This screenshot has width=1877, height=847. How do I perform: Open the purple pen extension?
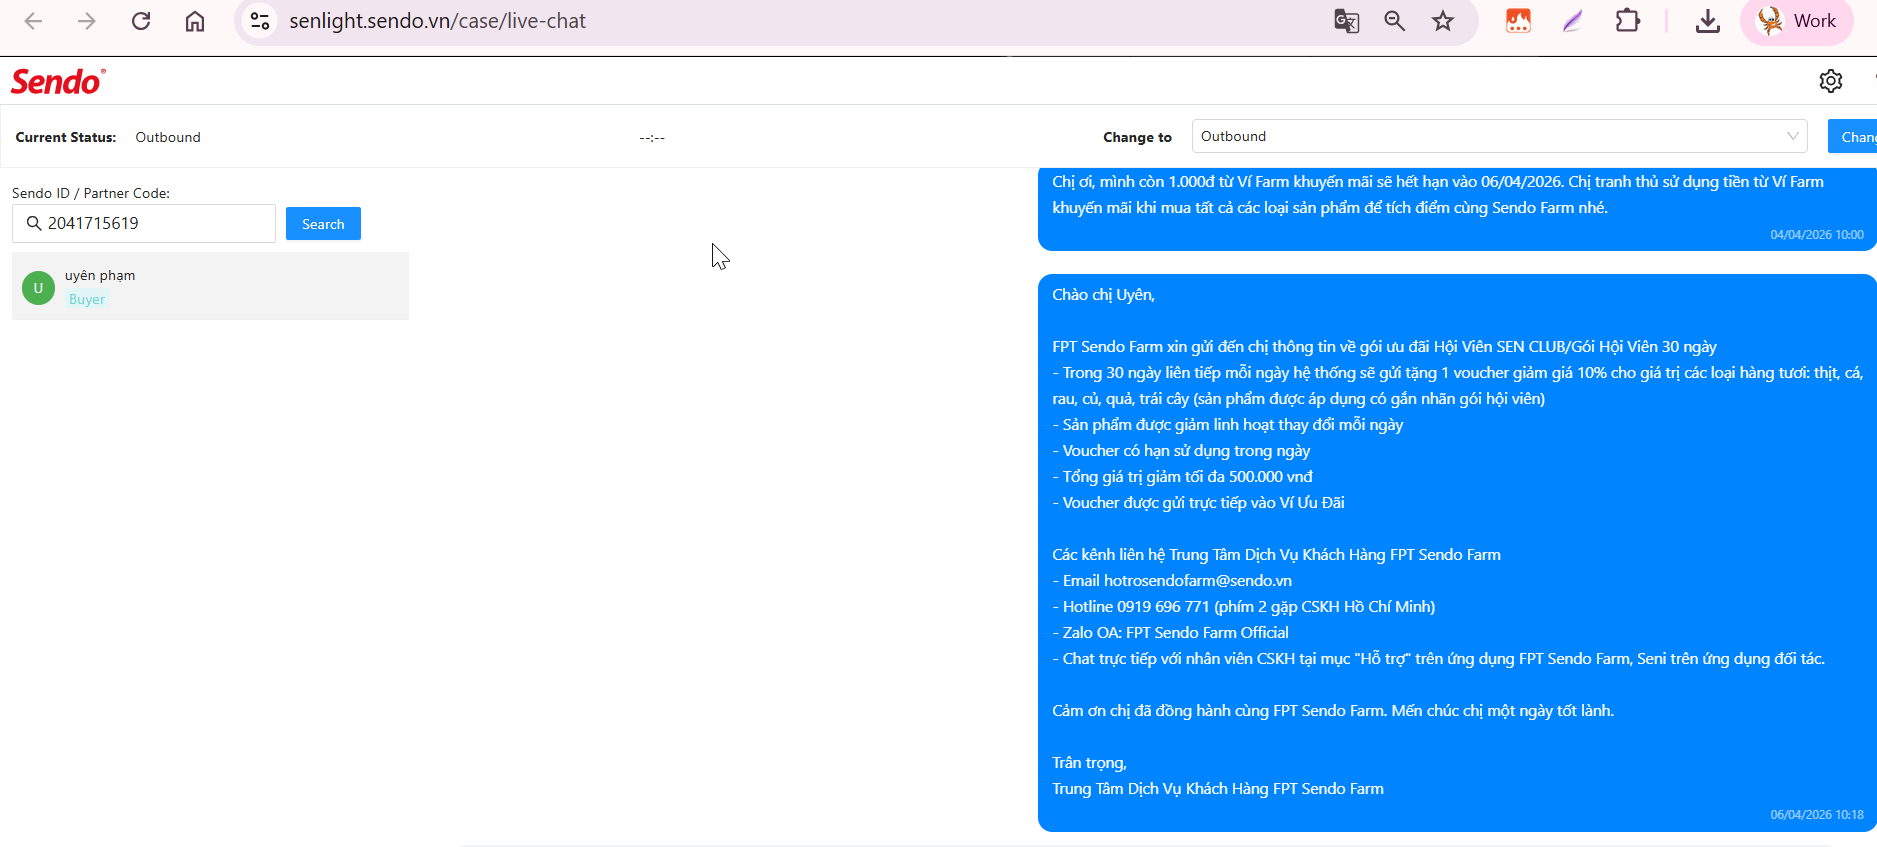coord(1573,21)
